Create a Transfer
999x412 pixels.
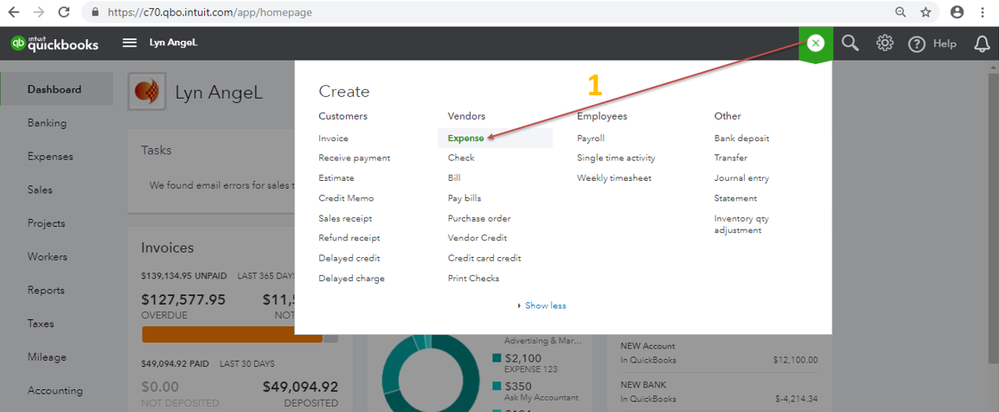(731, 158)
